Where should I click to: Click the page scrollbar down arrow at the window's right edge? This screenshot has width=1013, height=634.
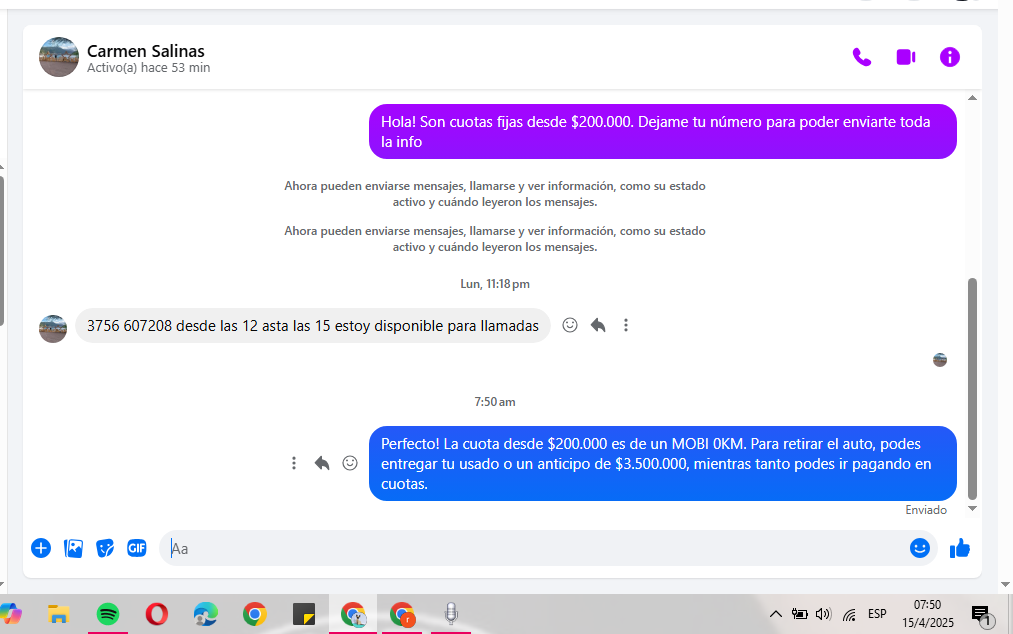(x=1005, y=585)
